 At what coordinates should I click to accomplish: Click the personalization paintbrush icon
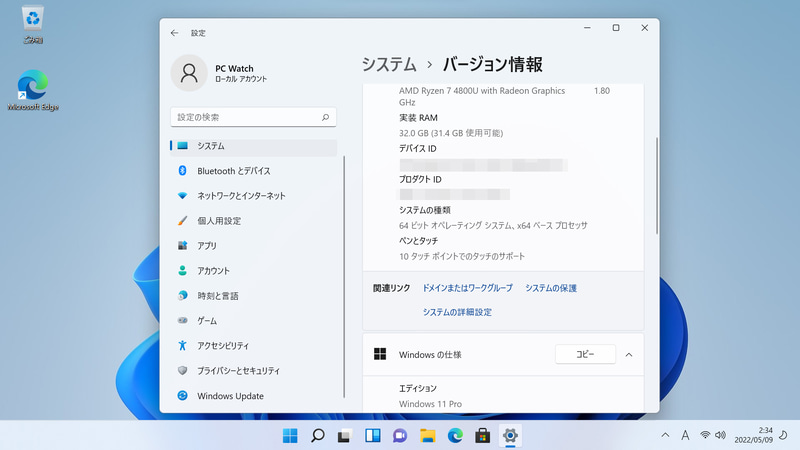tap(182, 220)
